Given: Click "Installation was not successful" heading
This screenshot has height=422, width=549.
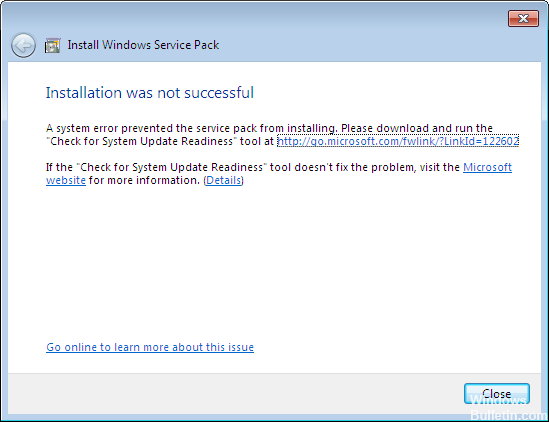Looking at the screenshot, I should 150,93.
